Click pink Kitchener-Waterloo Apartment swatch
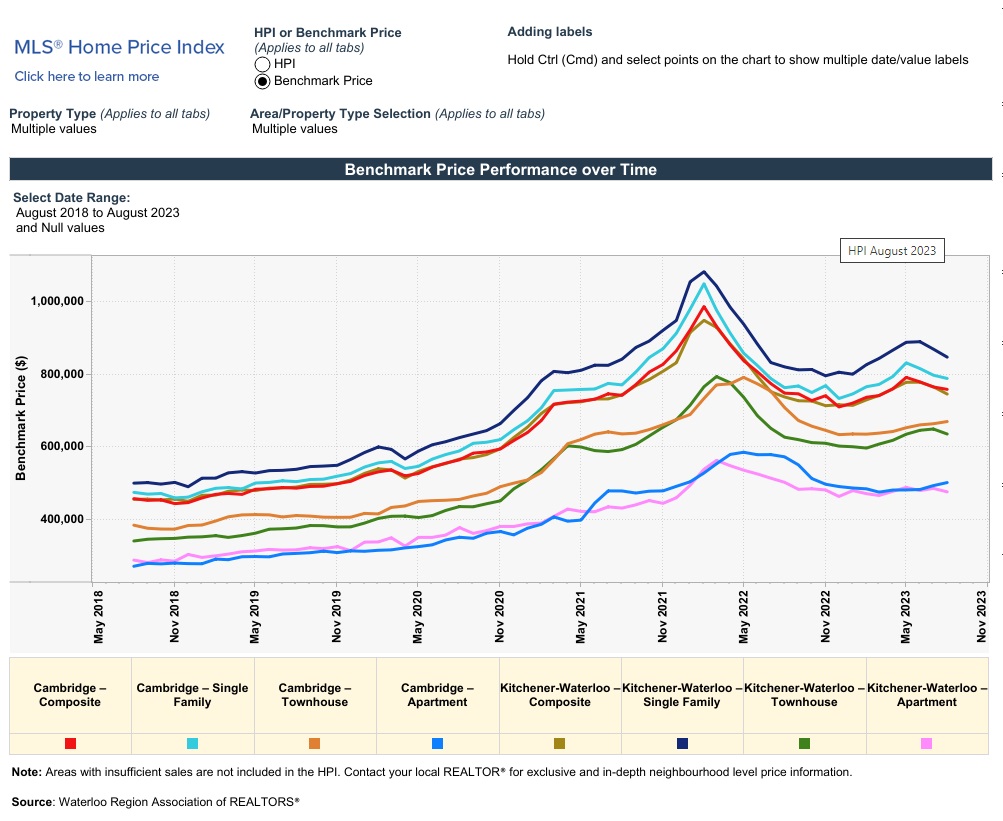 [926, 744]
